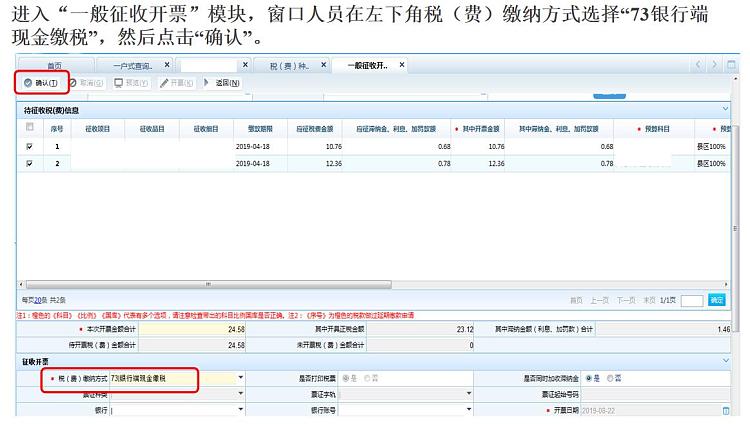Click the page number input box
Viewport: 750px width, 424px height.
[692, 301]
